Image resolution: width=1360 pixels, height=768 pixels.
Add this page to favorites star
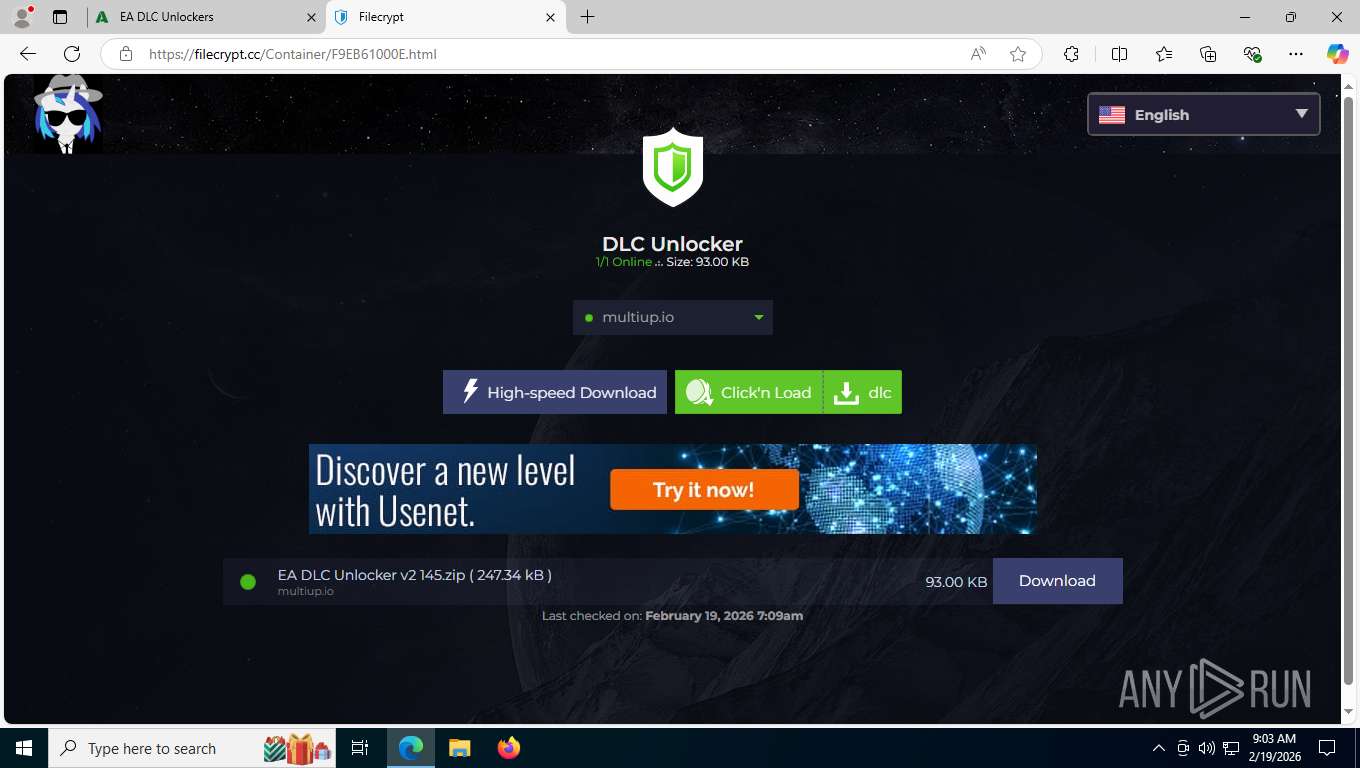(1018, 54)
